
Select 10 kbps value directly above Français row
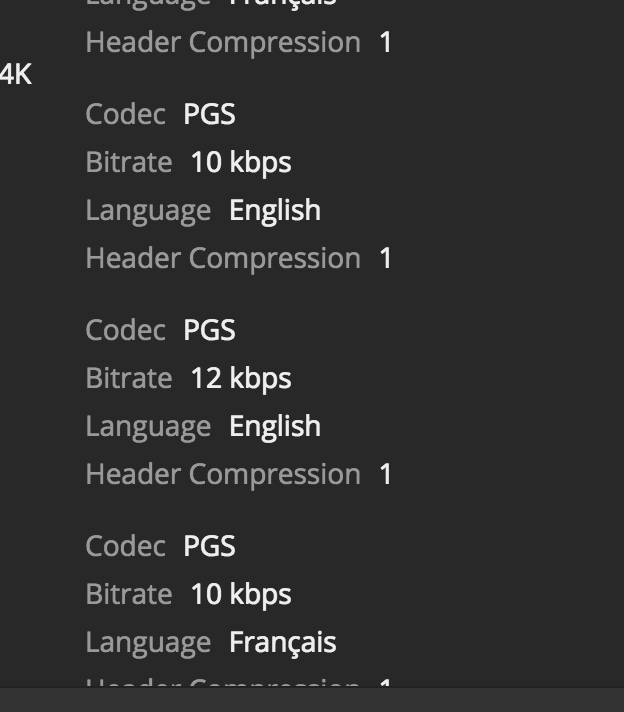pos(240,595)
